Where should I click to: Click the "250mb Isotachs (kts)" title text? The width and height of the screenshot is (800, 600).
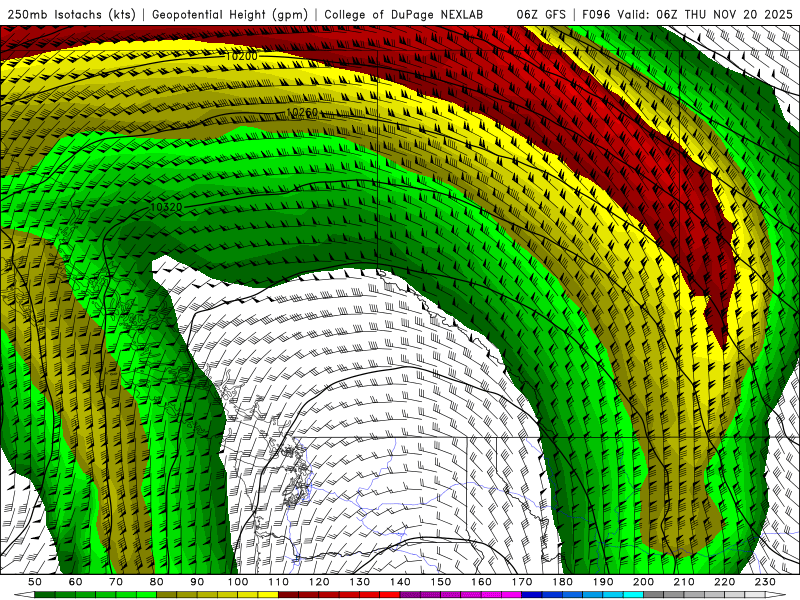pos(72,14)
